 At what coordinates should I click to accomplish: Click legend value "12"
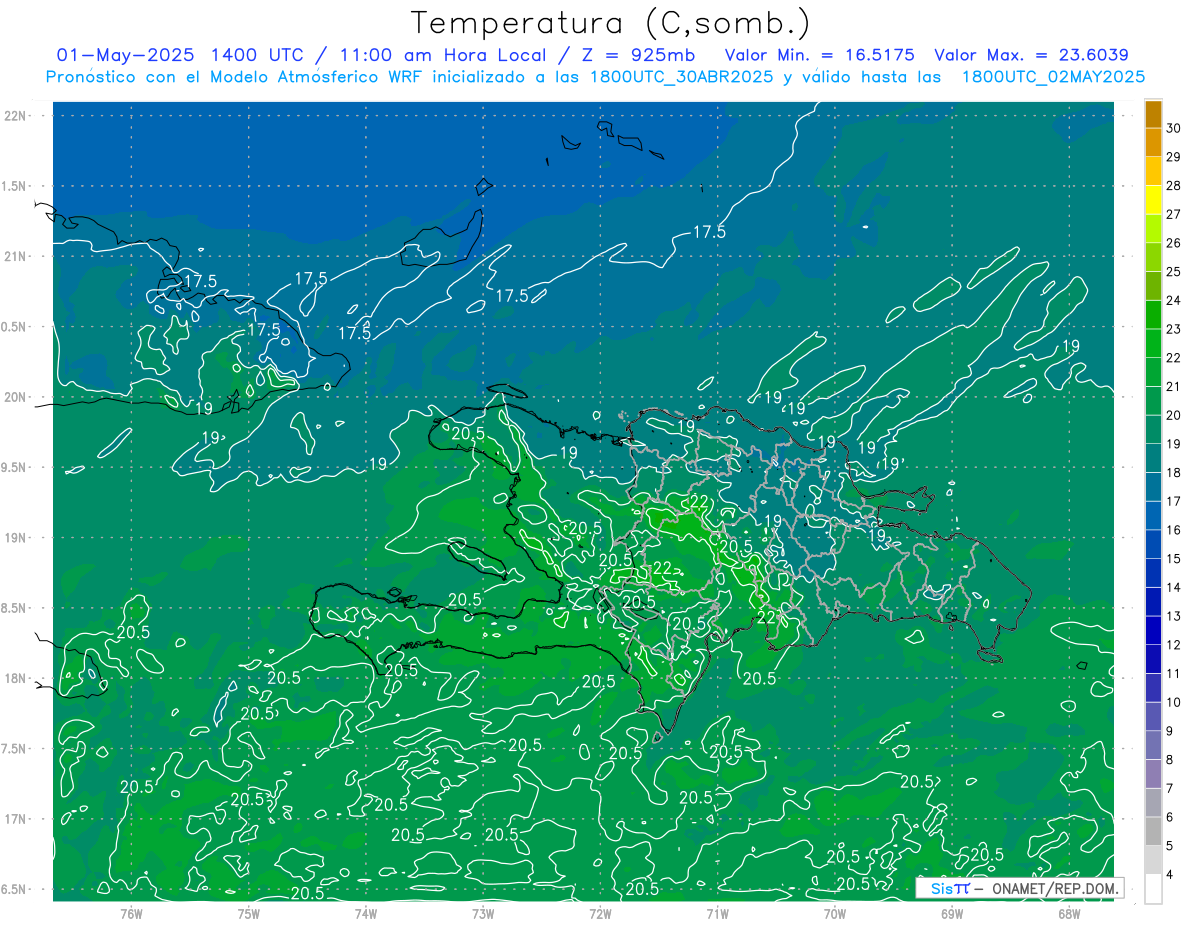[x=1173, y=645]
